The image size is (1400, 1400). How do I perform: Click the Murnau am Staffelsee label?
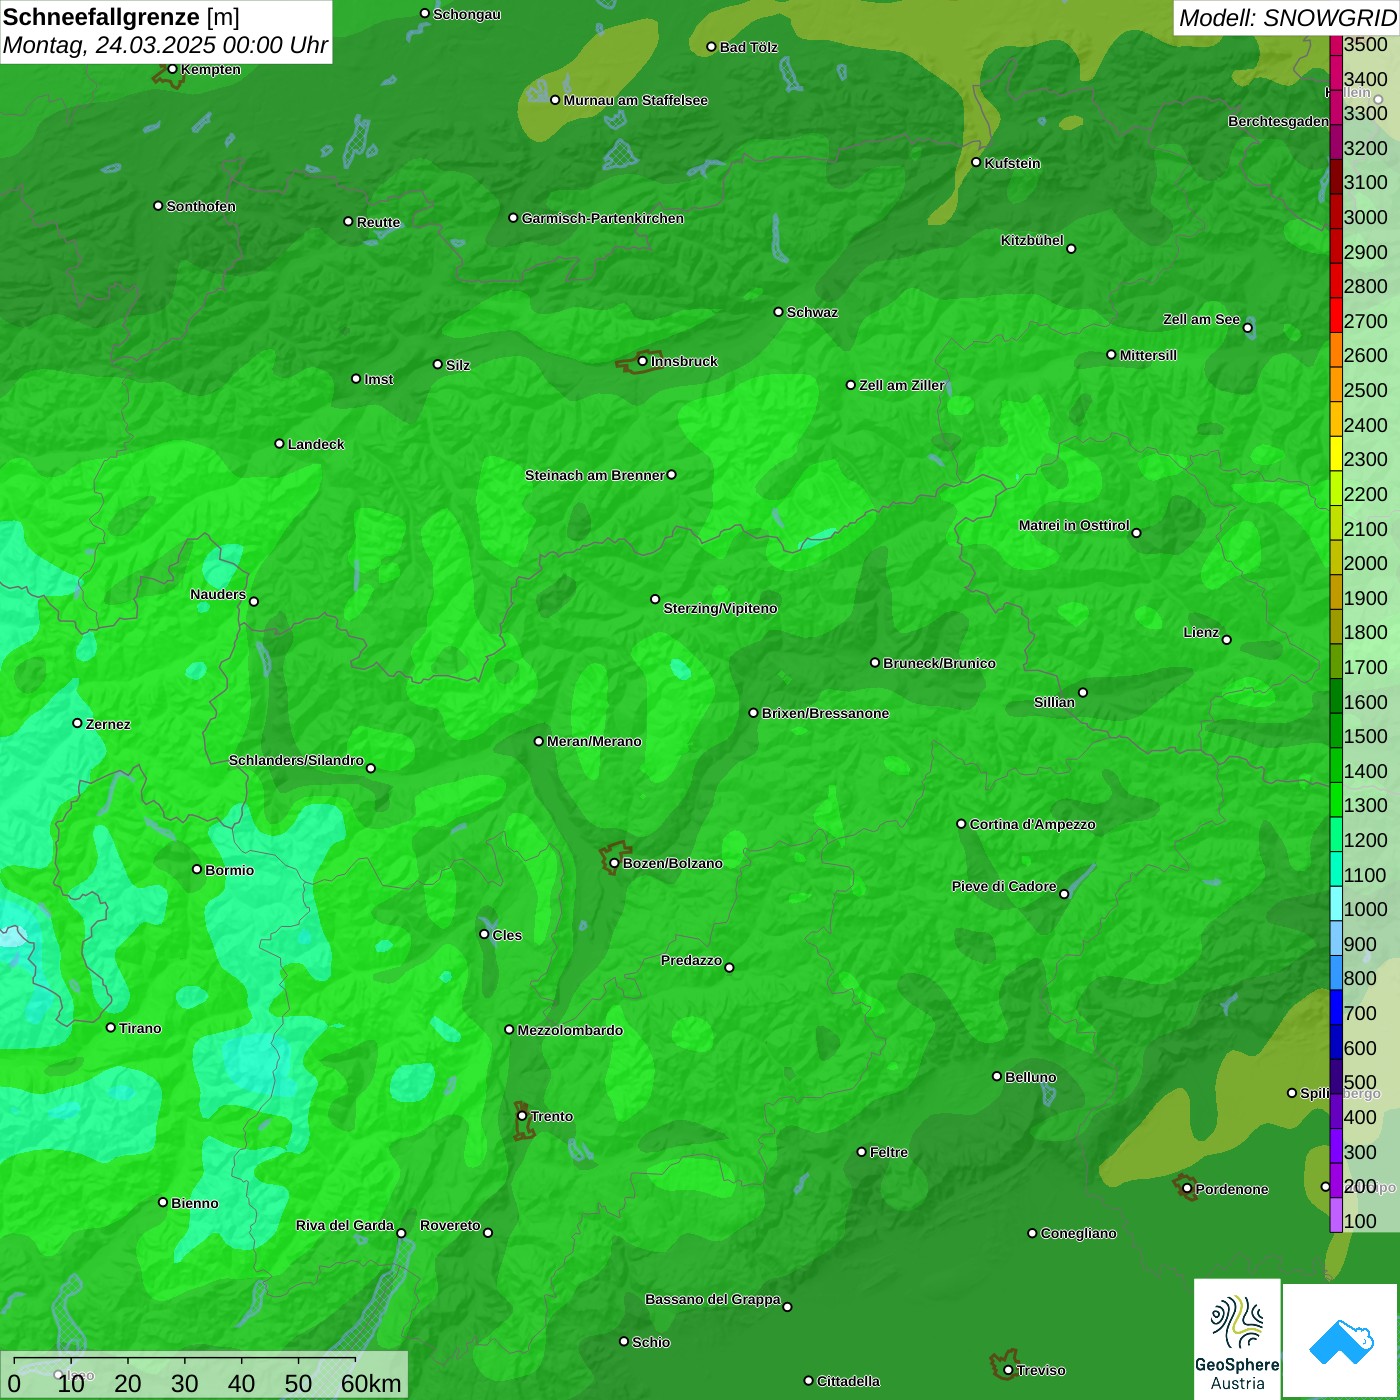coord(636,100)
